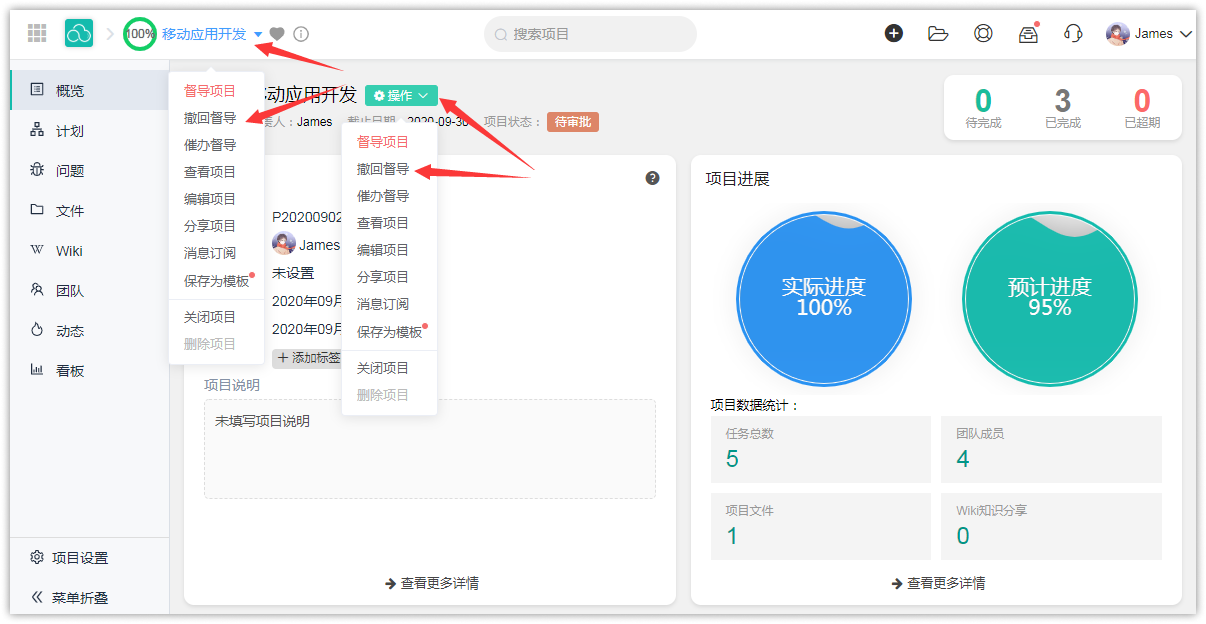This screenshot has height=624, width=1206.
Task: Open the folder icon in header
Action: 938,33
